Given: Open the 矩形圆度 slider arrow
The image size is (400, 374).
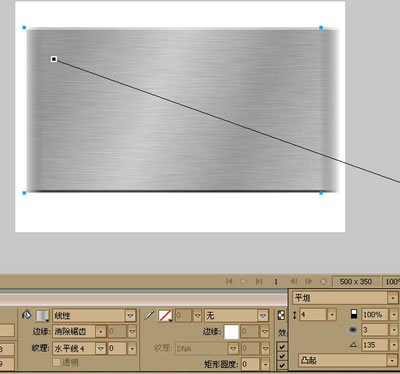Looking at the screenshot, I should (x=265, y=364).
